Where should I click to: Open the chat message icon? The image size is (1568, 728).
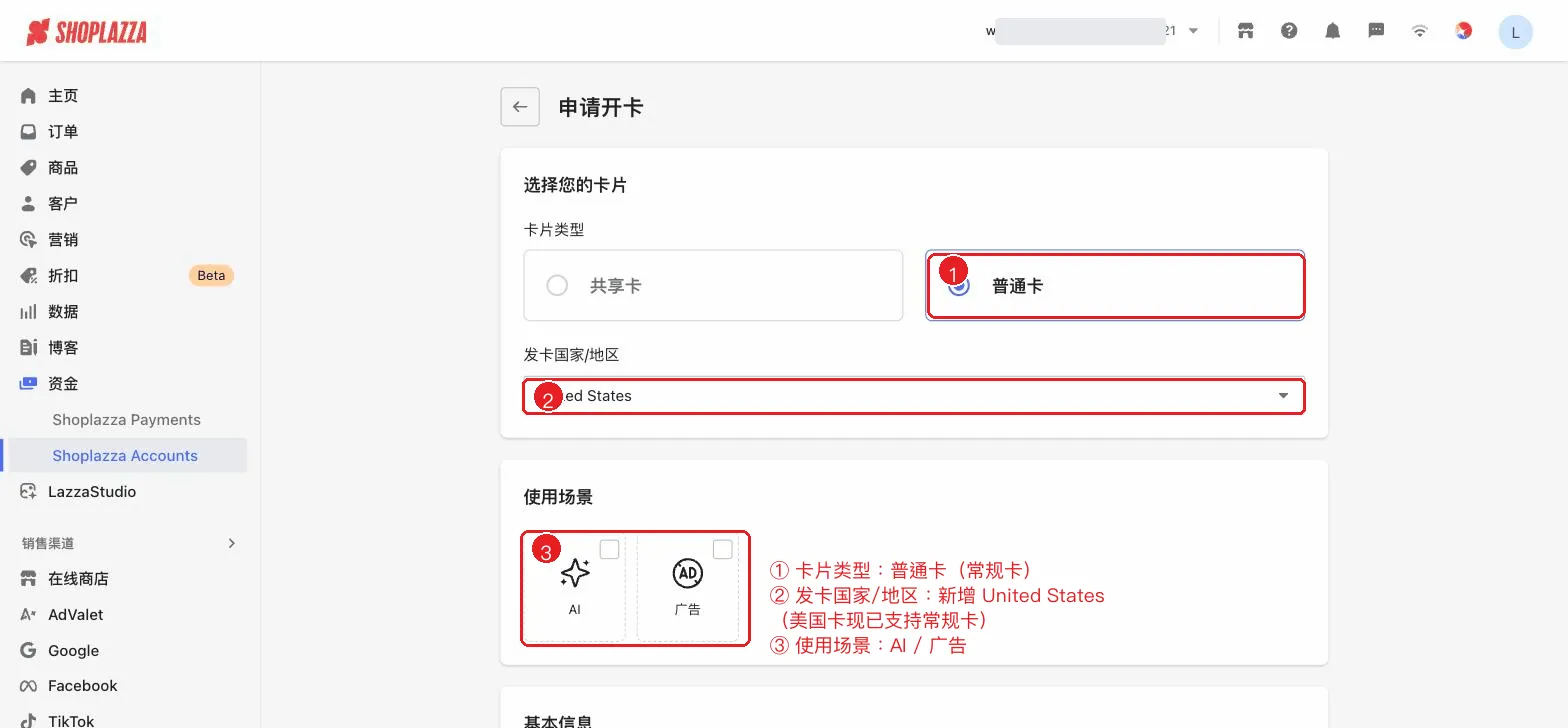tap(1376, 31)
